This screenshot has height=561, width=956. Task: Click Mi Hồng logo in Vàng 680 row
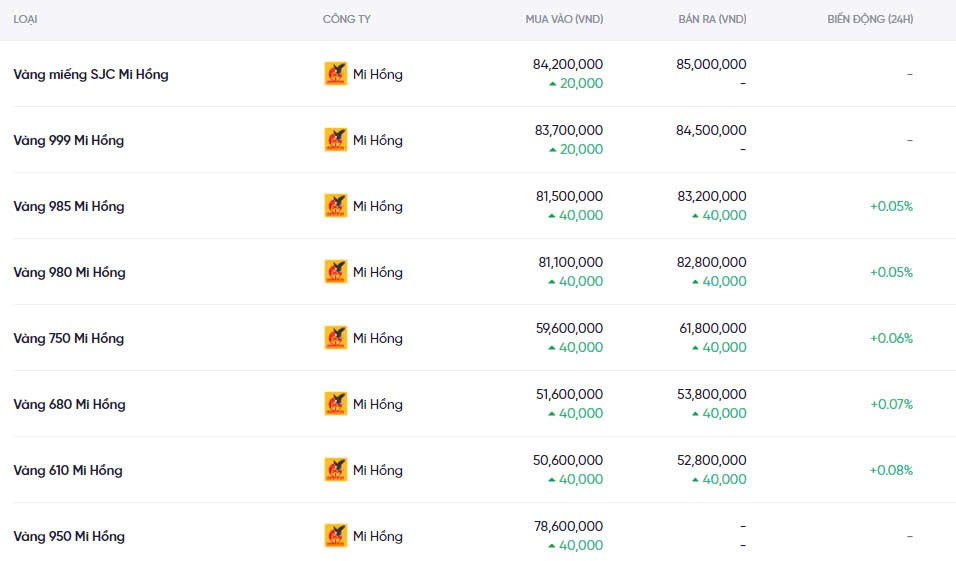point(336,404)
